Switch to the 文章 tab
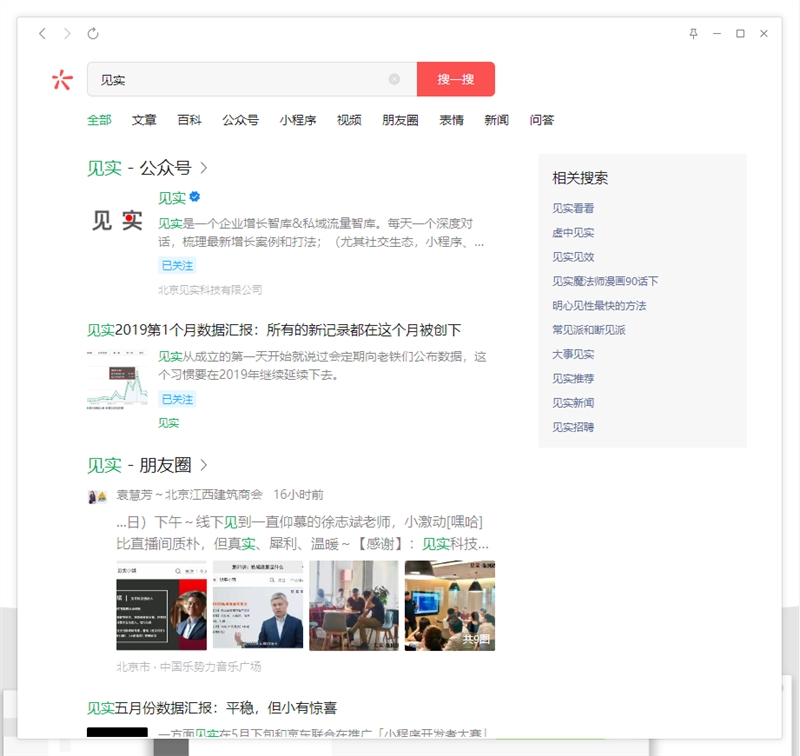This screenshot has height=756, width=800. pyautogui.click(x=144, y=120)
